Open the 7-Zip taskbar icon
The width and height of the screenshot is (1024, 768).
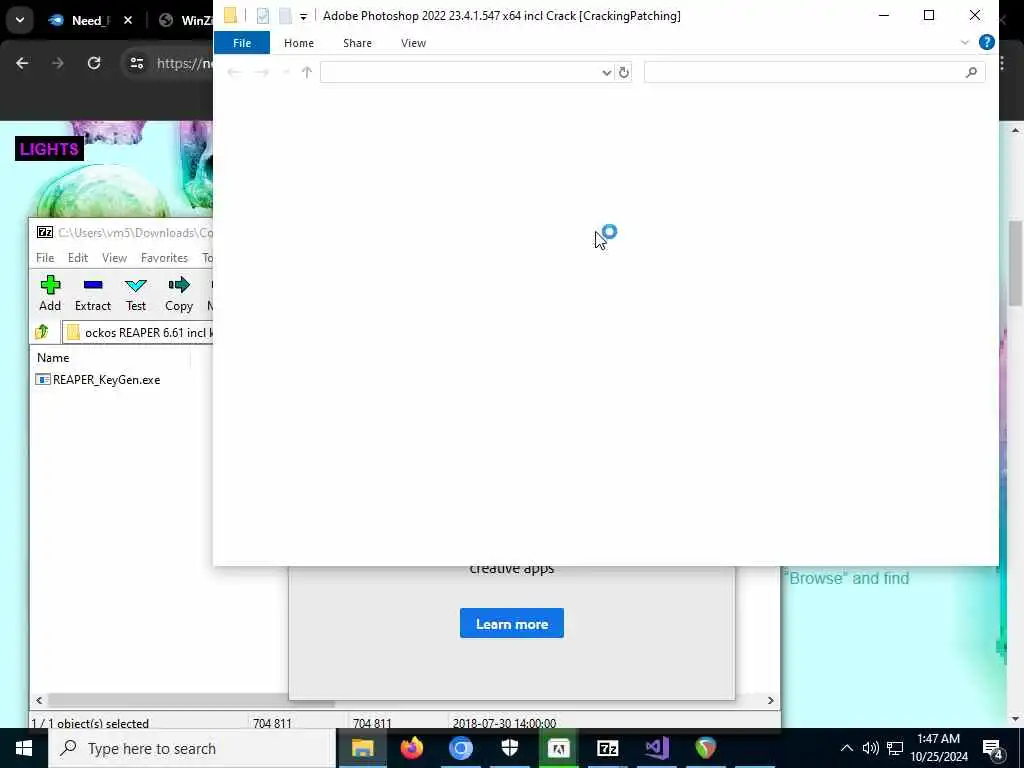click(x=607, y=748)
